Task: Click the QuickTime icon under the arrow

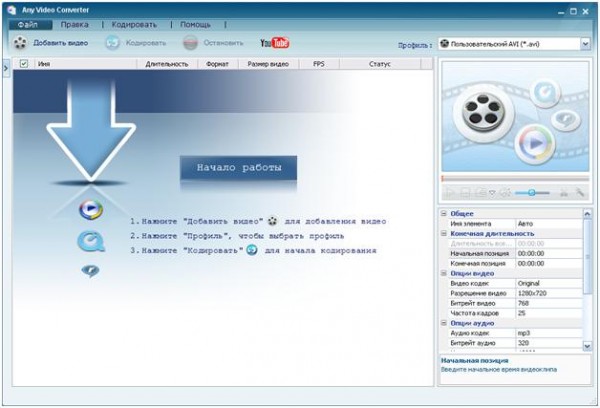Action: click(x=91, y=242)
